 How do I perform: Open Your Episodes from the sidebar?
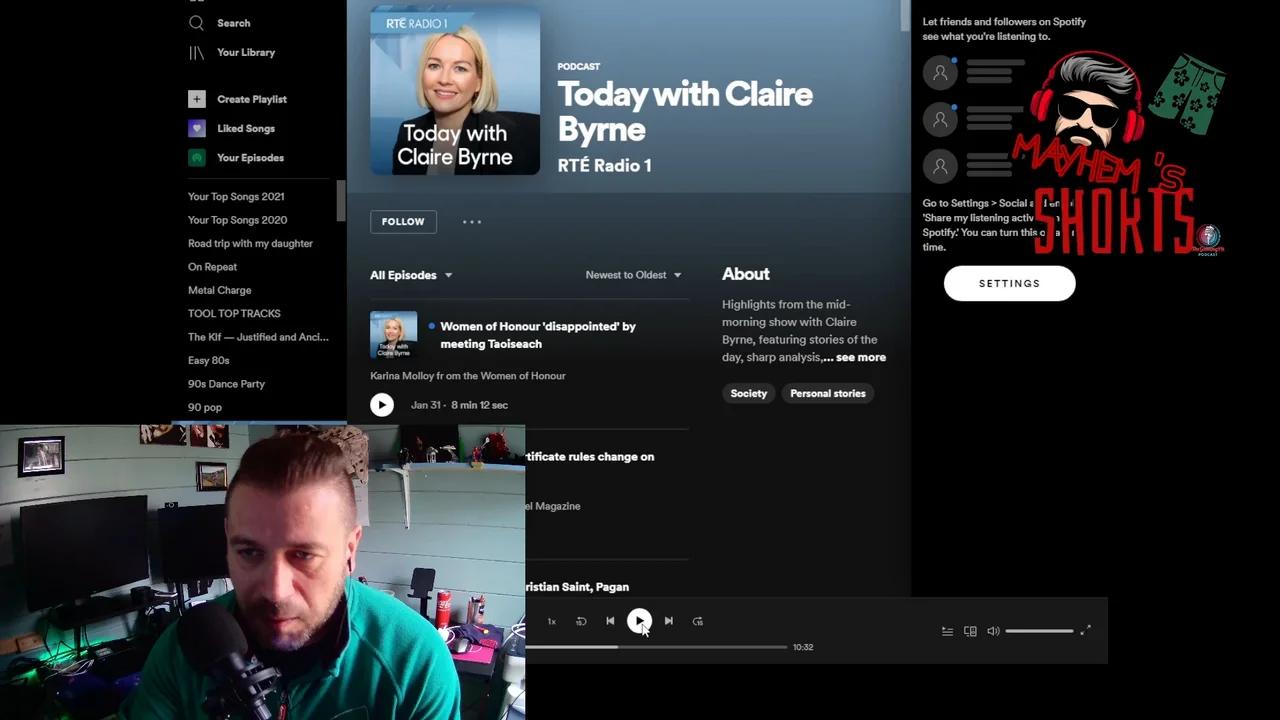pos(250,157)
